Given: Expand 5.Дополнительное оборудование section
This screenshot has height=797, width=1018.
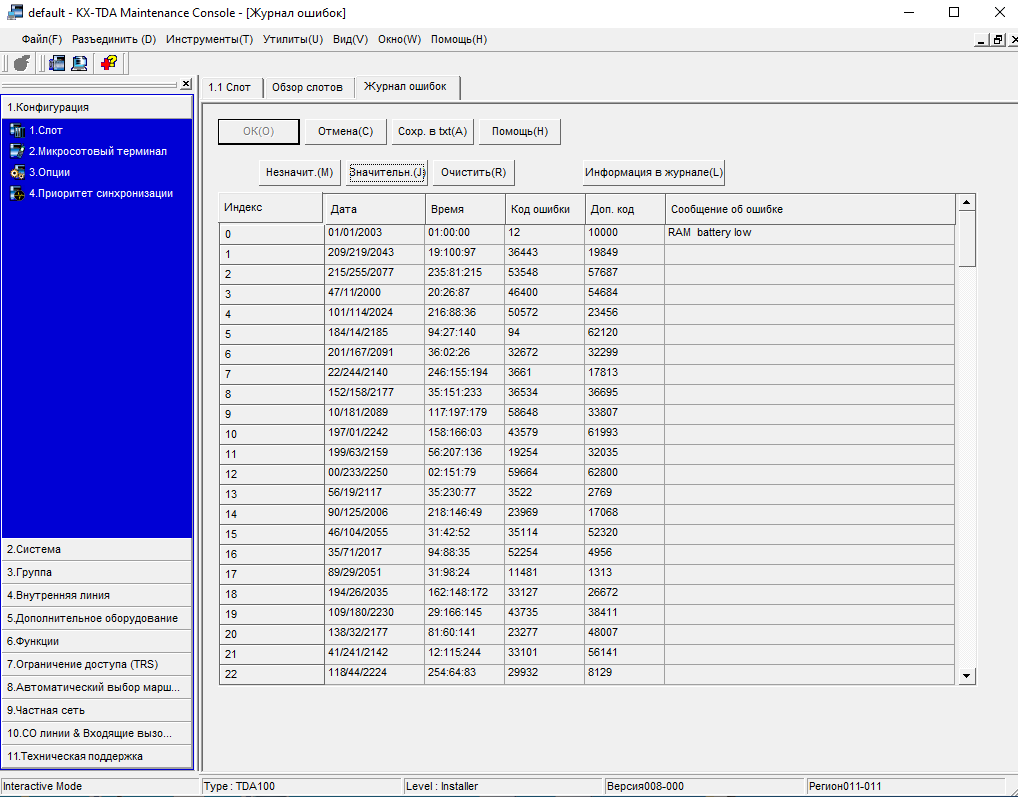Looking at the screenshot, I should click(x=97, y=619).
